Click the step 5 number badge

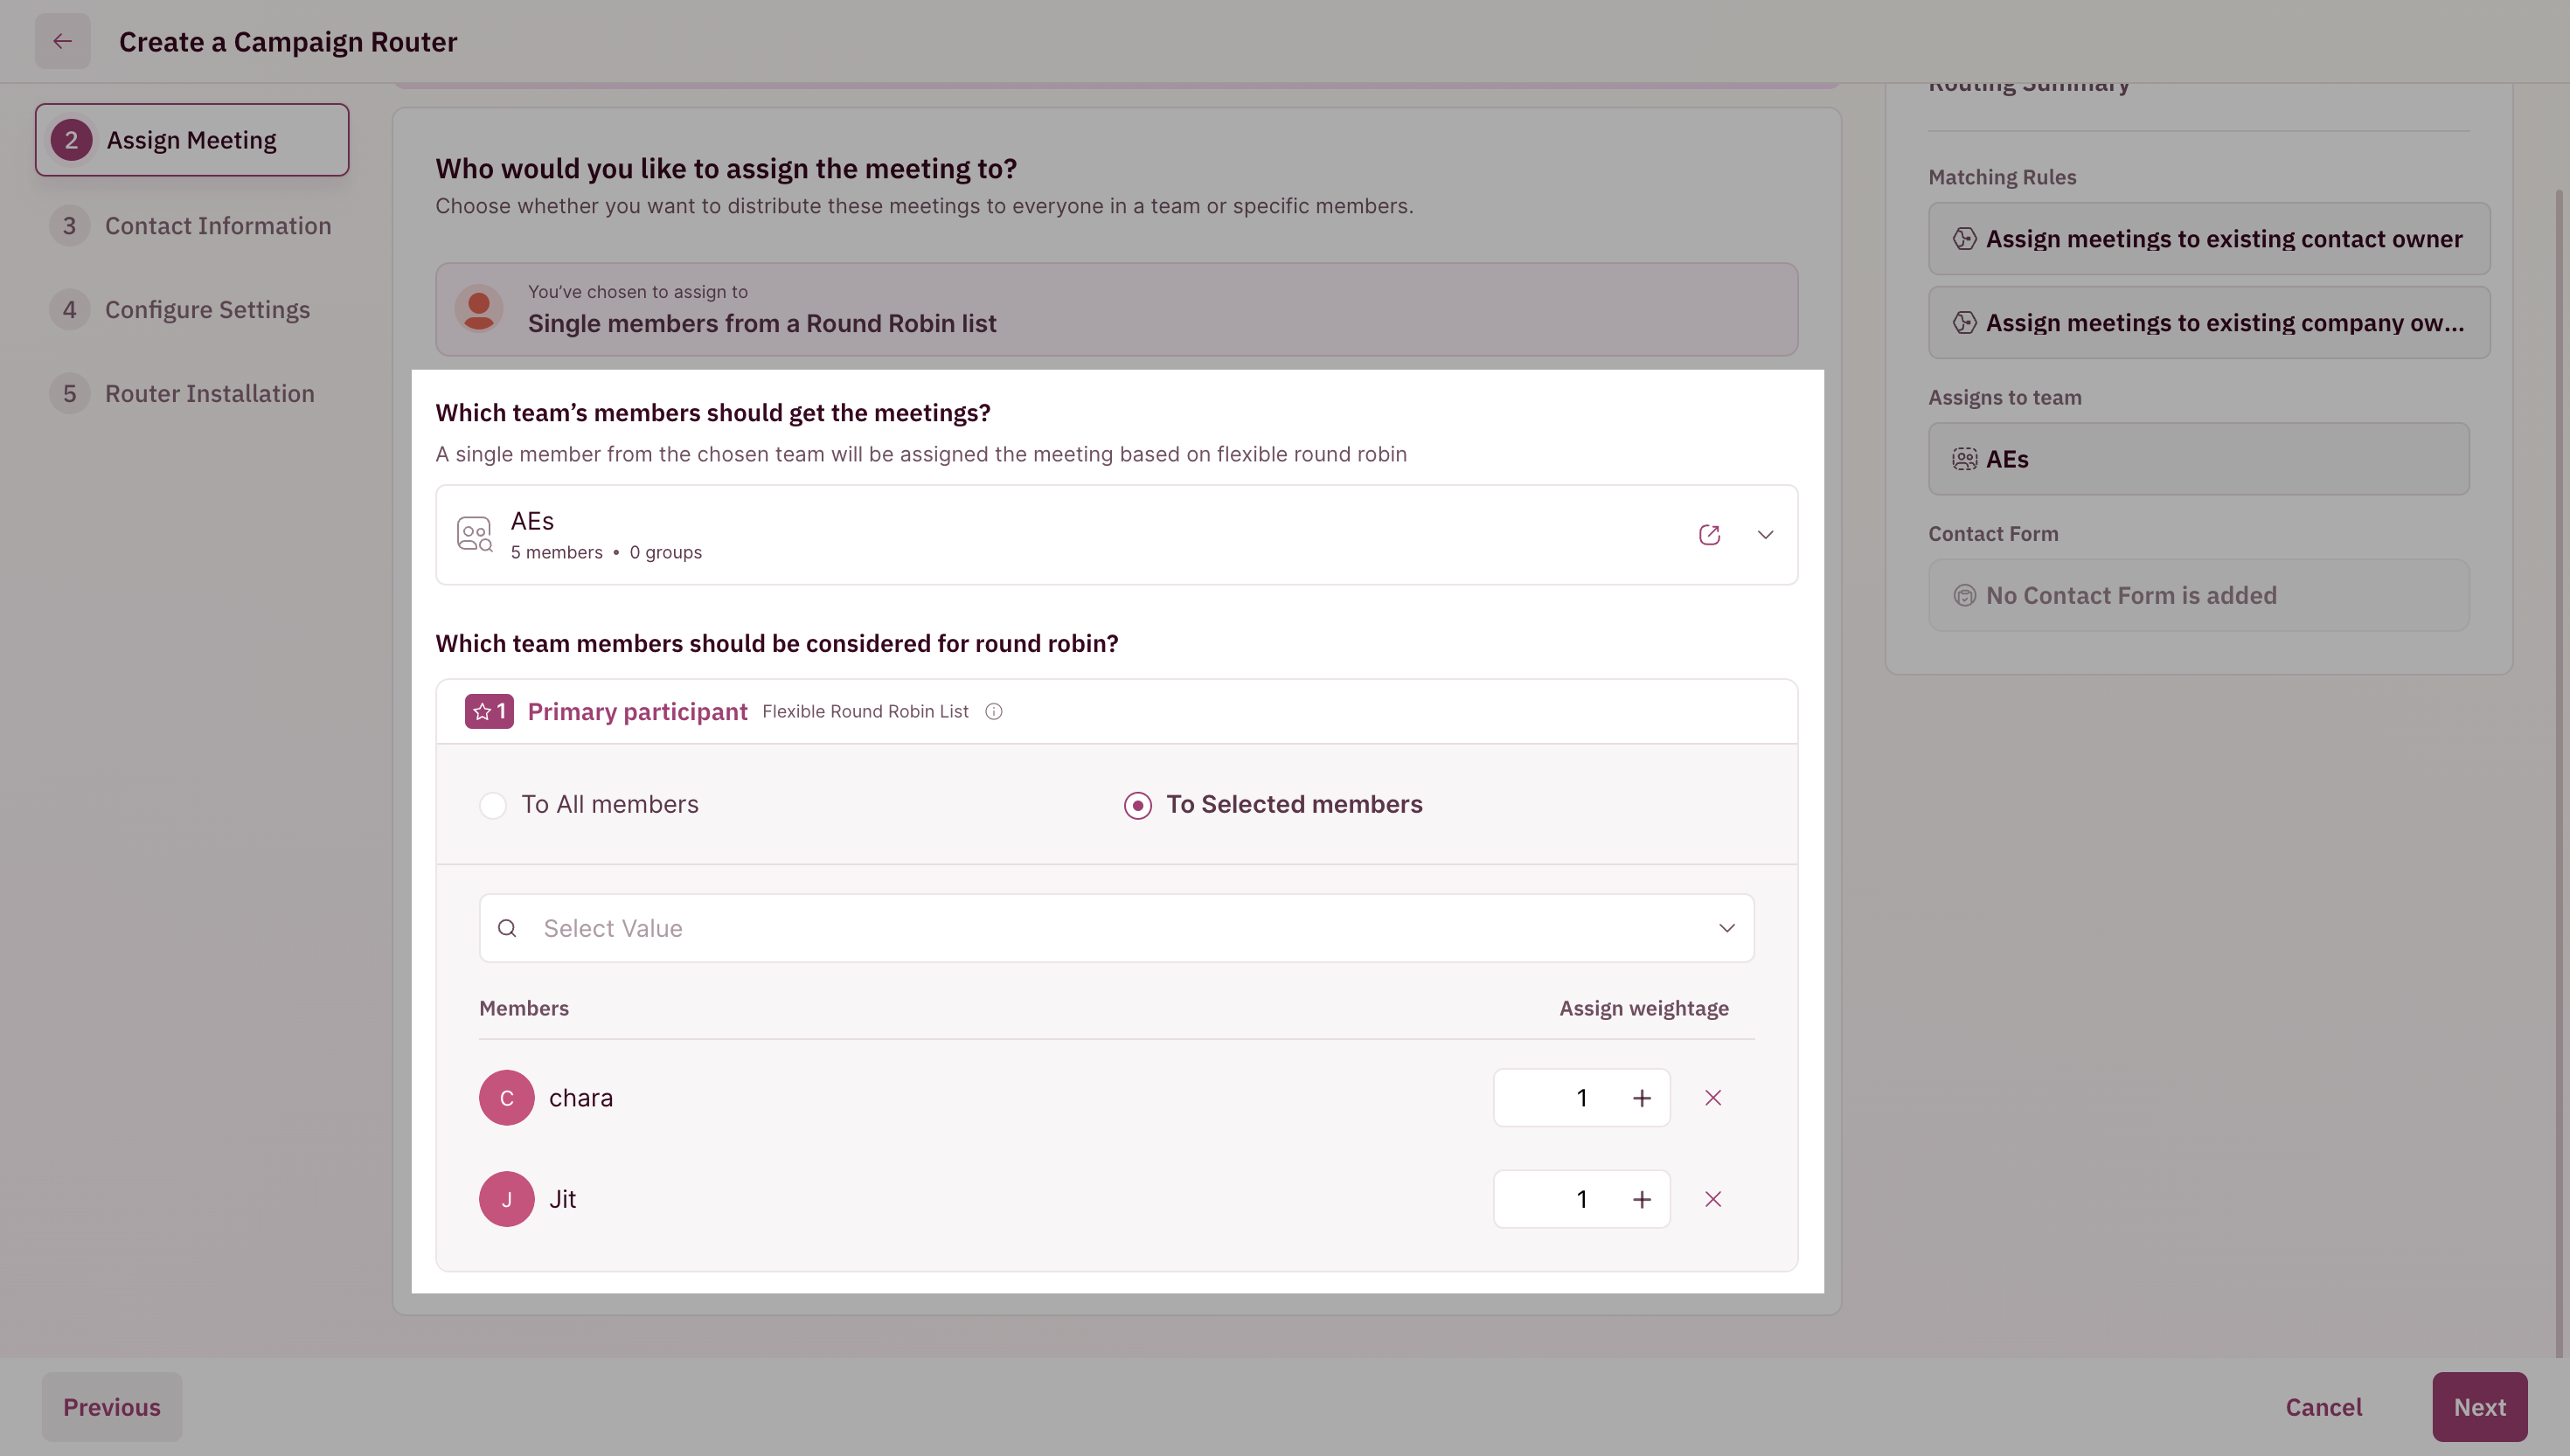point(69,394)
